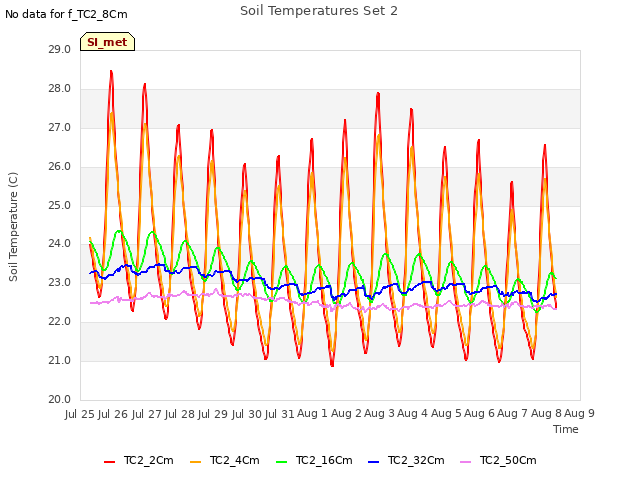Click the 21.0 y-axis tick label

pos(60,360)
